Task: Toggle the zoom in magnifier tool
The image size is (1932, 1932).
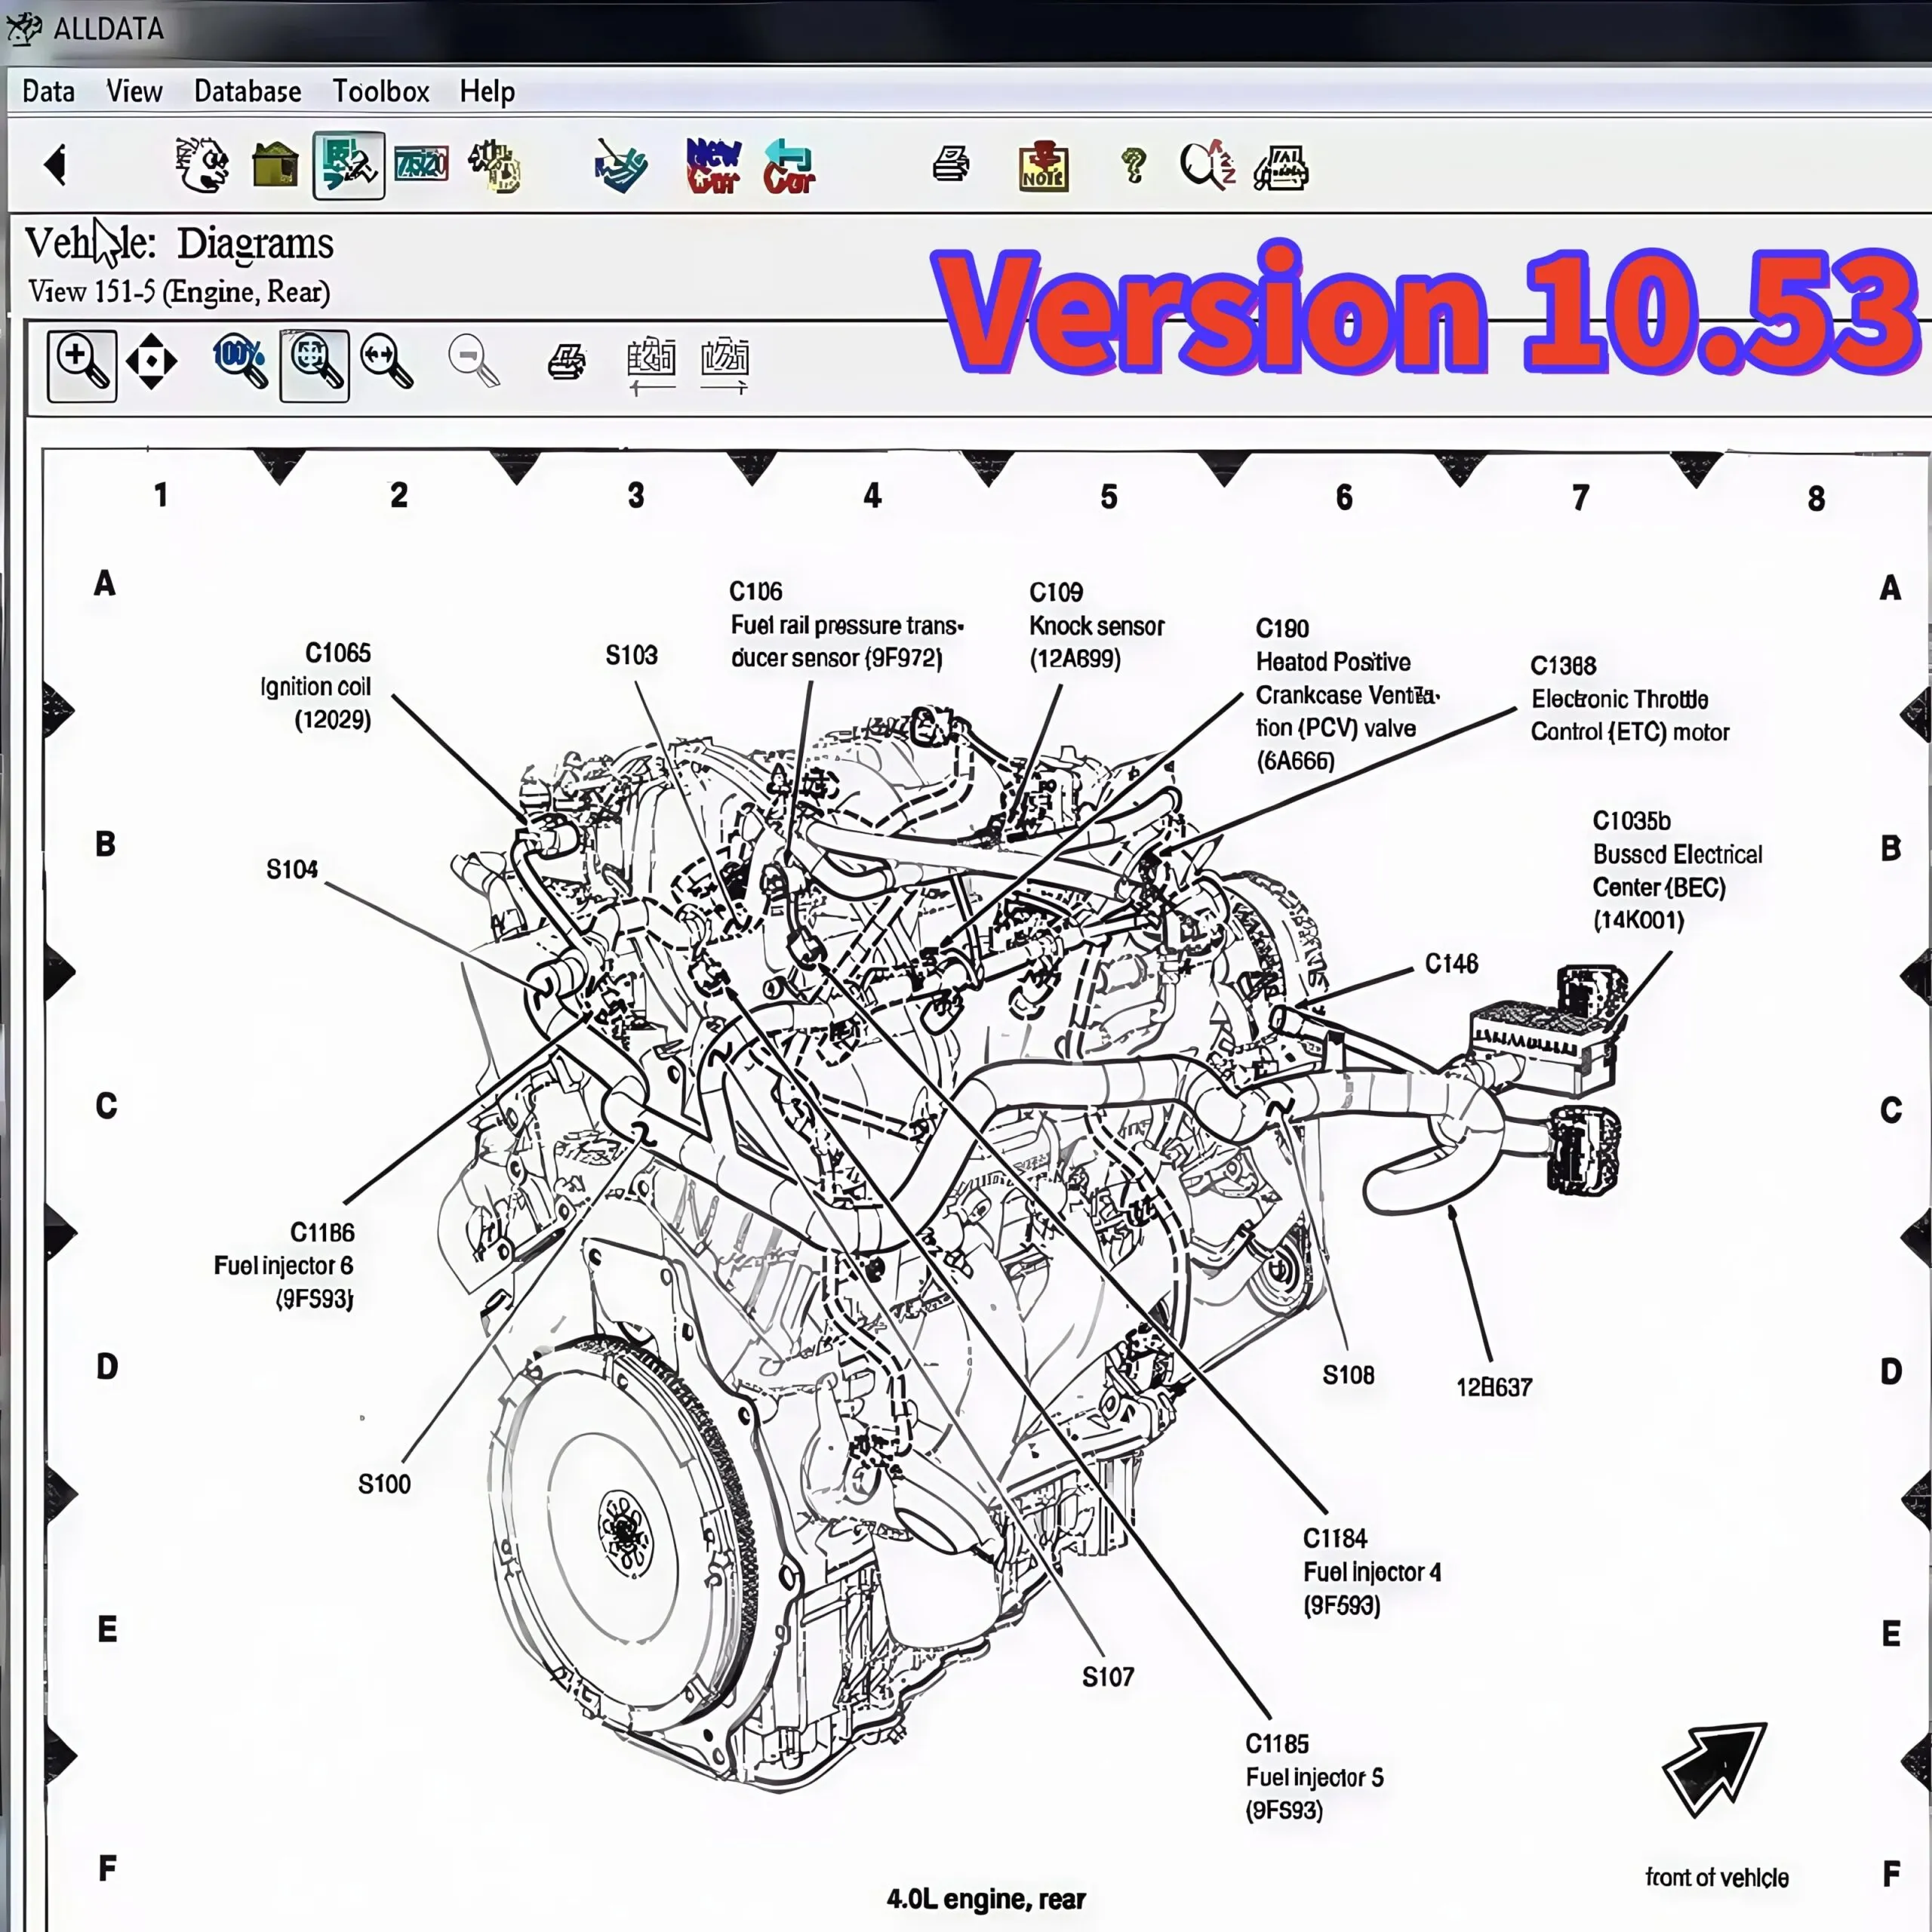Action: pyautogui.click(x=82, y=363)
